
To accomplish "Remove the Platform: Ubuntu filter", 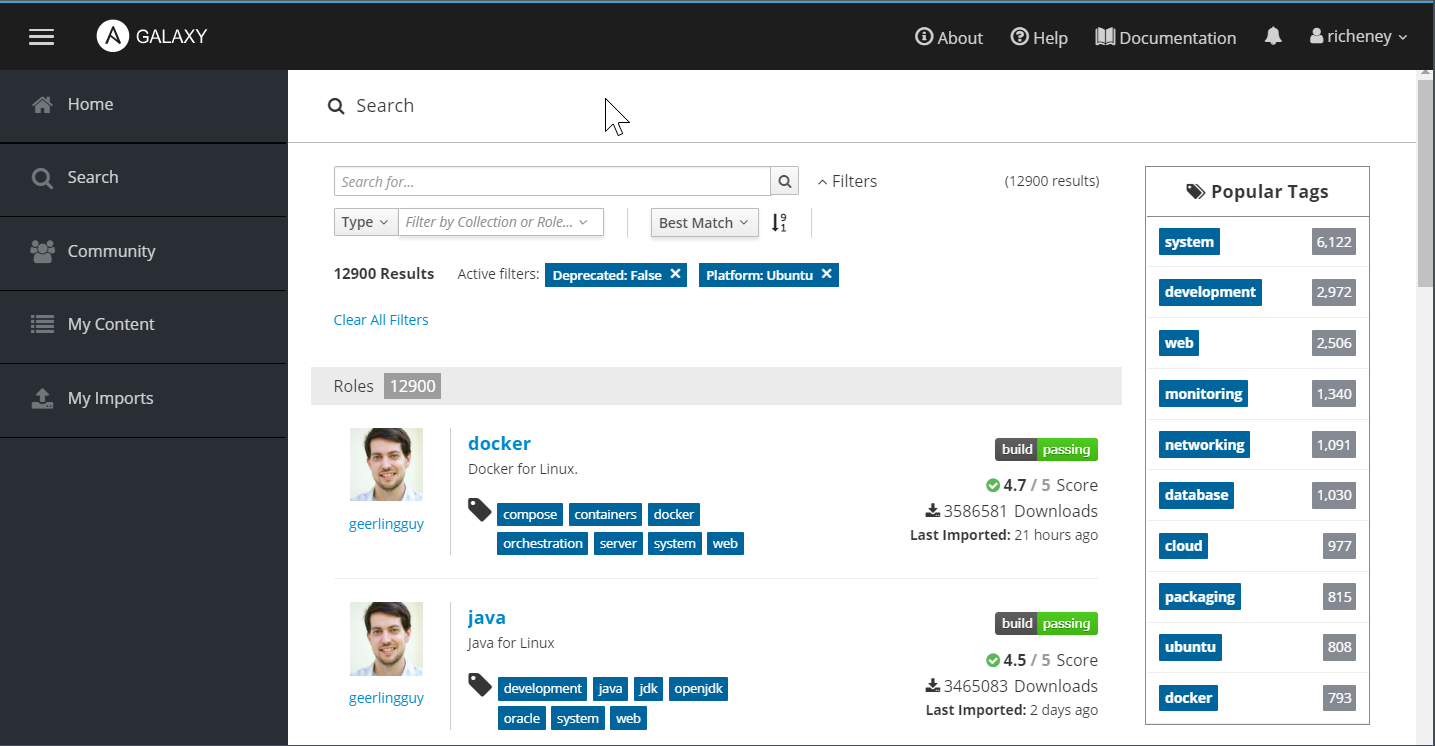I will [826, 274].
